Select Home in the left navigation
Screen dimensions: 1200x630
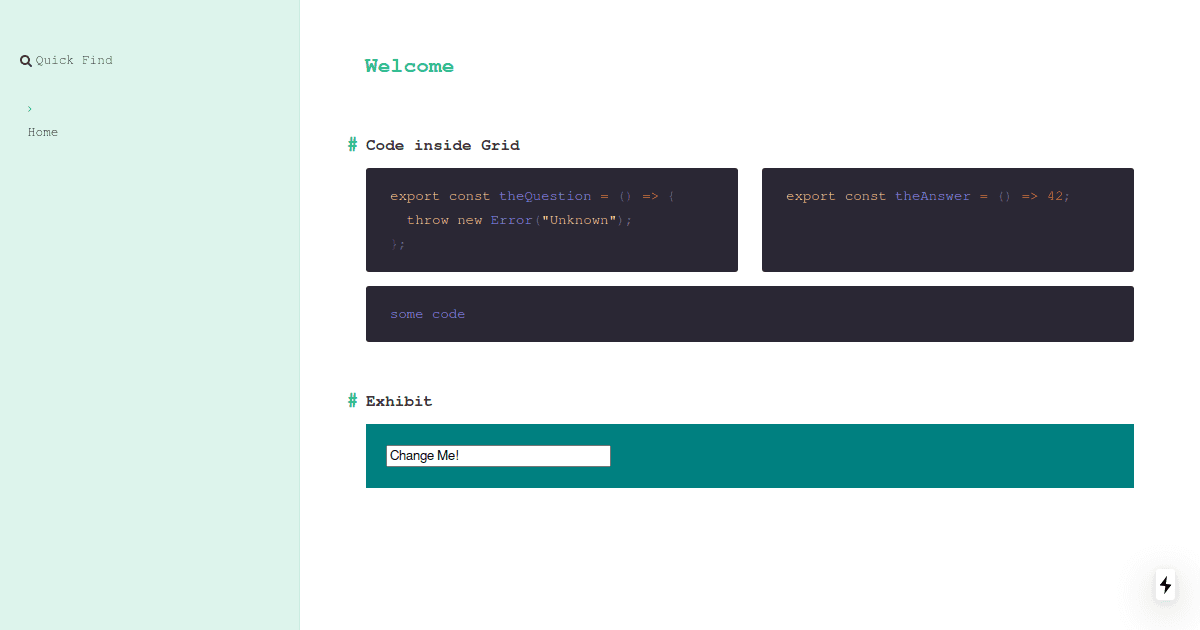pos(43,132)
